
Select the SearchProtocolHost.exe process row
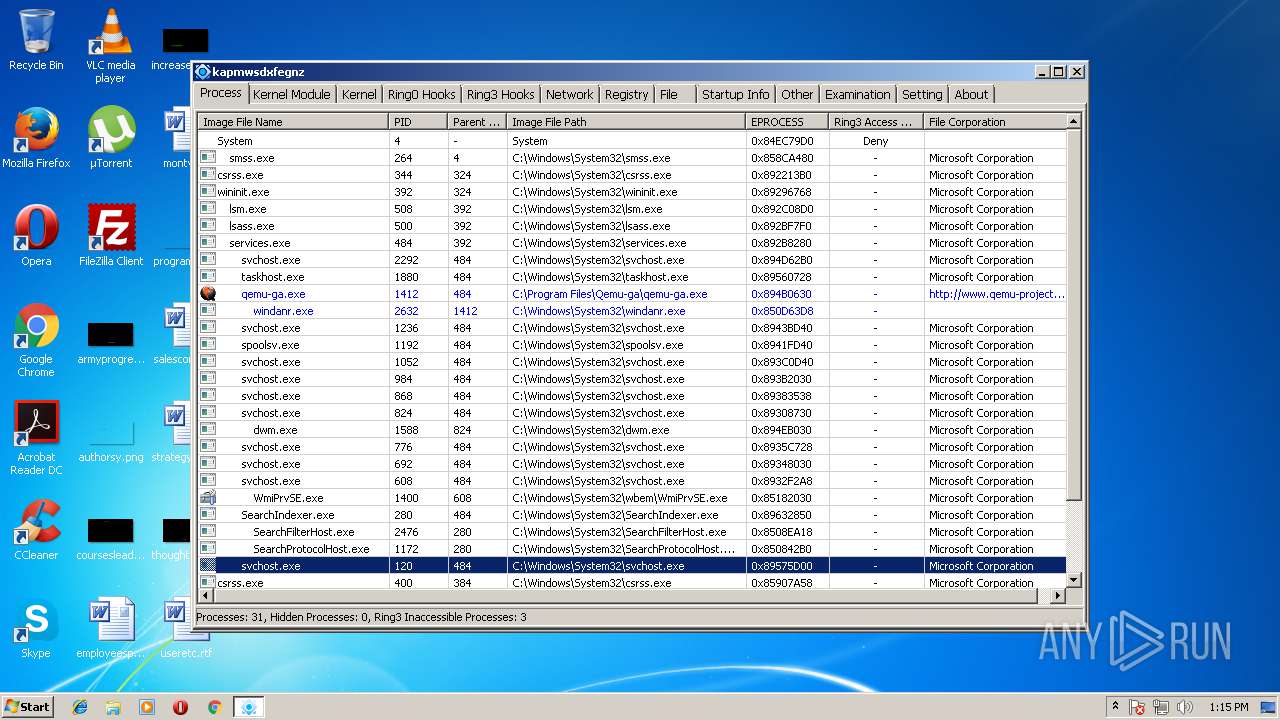632,549
